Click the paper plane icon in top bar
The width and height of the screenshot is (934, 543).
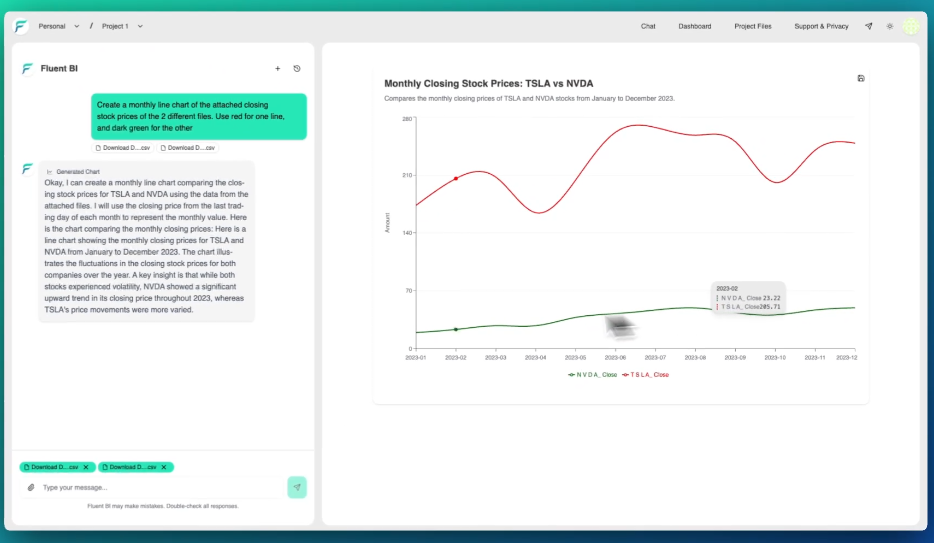pyautogui.click(x=868, y=26)
